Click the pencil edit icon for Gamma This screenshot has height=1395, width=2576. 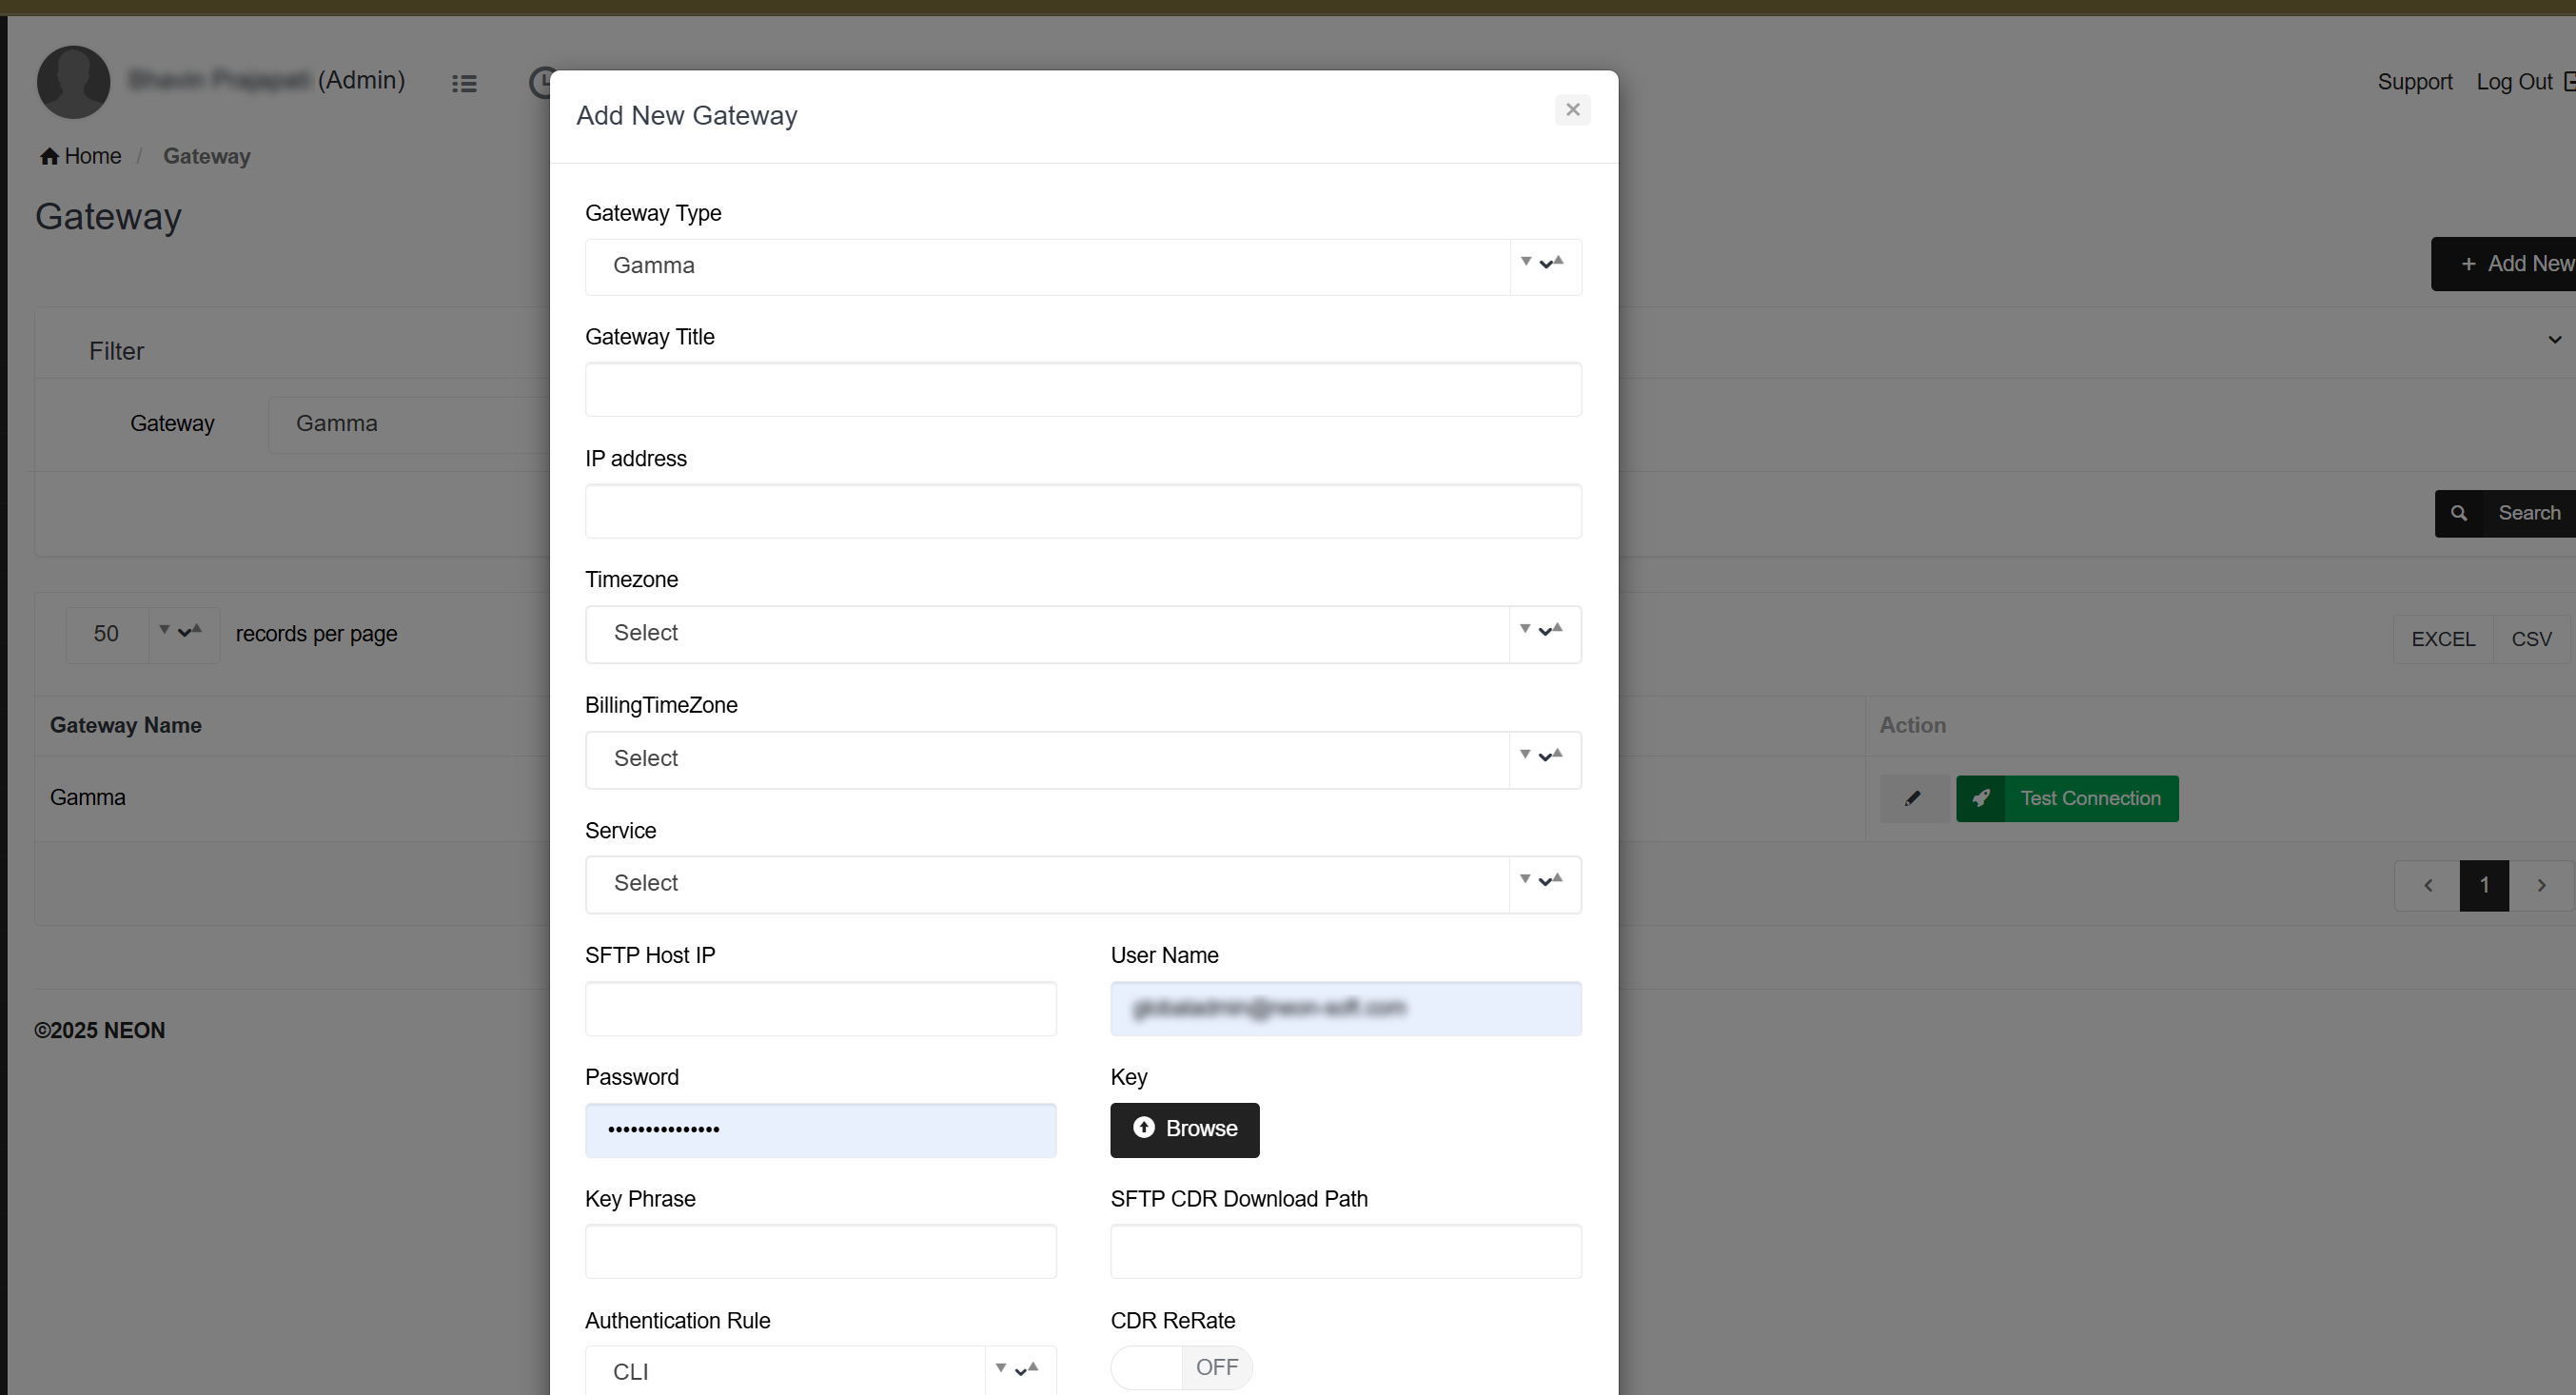(x=1912, y=798)
